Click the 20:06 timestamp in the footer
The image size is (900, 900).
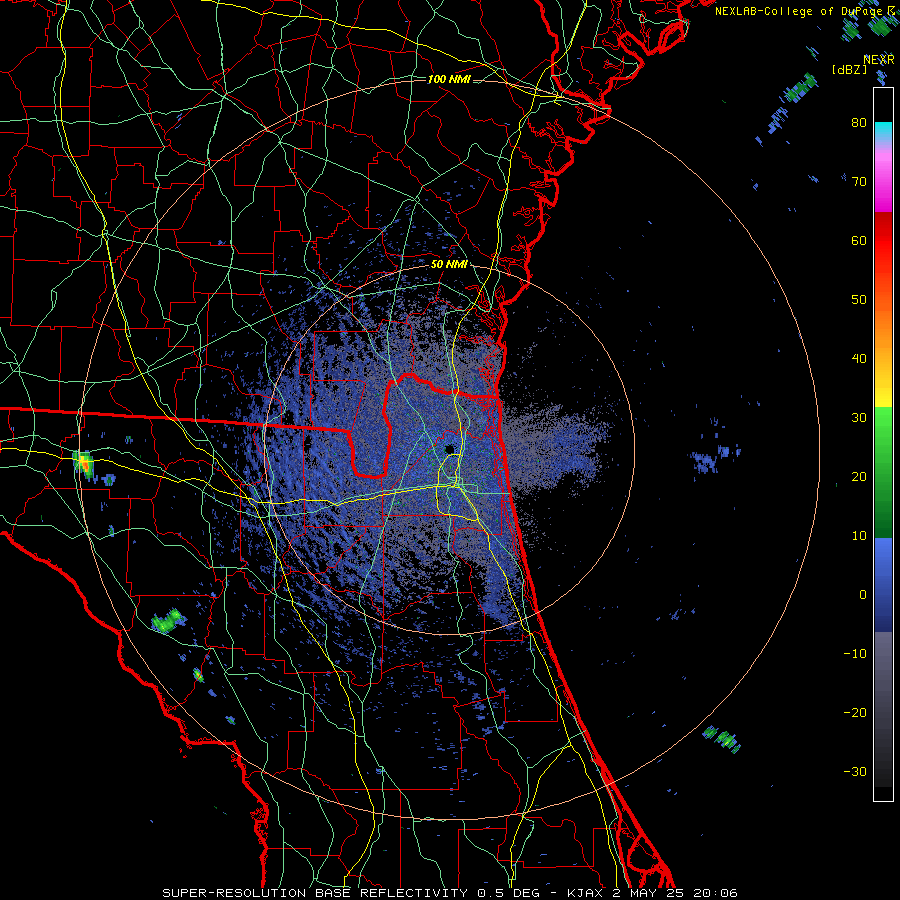715,893
